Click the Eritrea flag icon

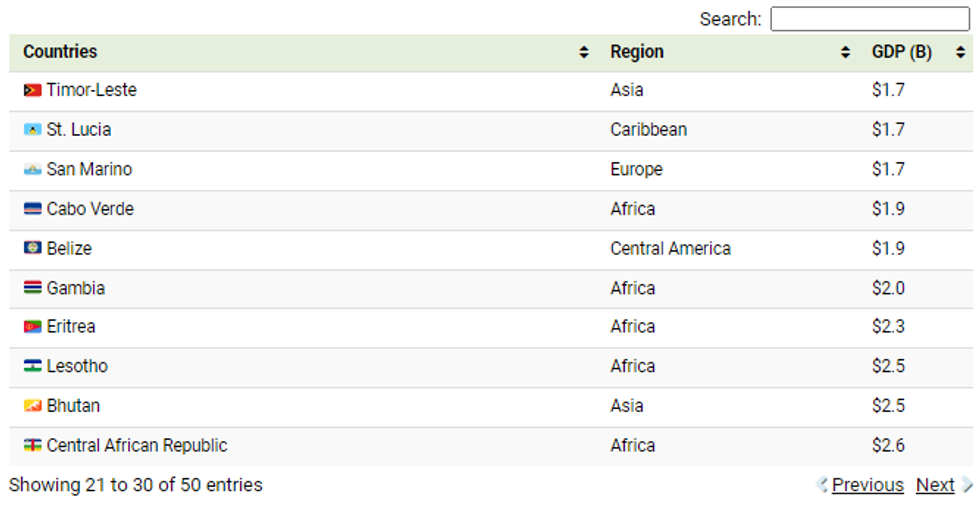point(32,327)
